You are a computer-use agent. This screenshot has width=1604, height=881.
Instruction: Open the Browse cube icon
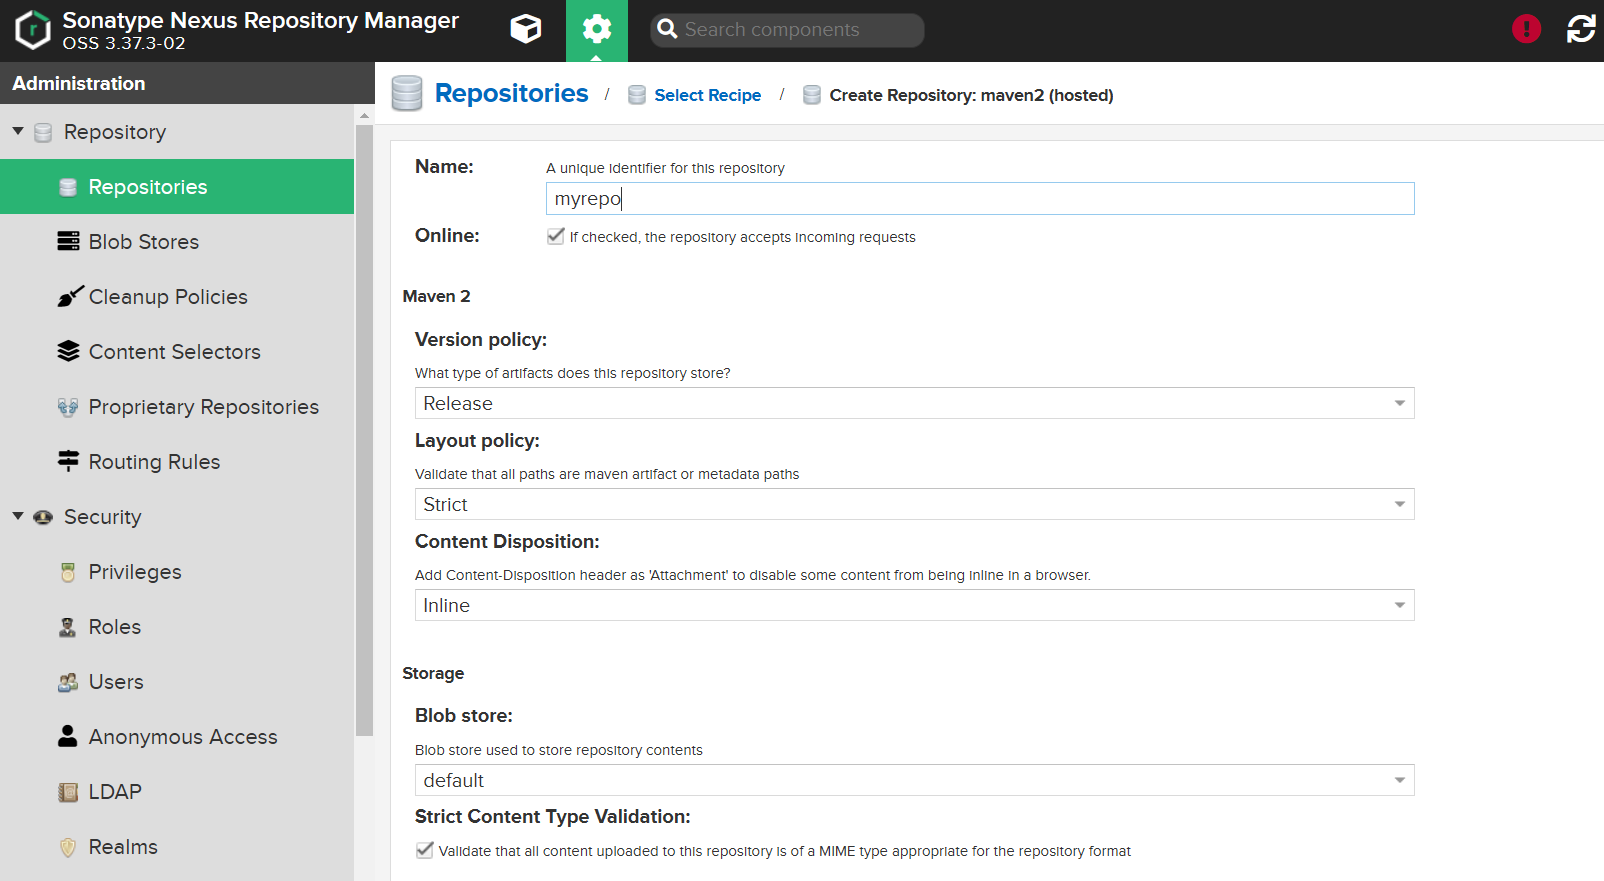pyautogui.click(x=526, y=30)
